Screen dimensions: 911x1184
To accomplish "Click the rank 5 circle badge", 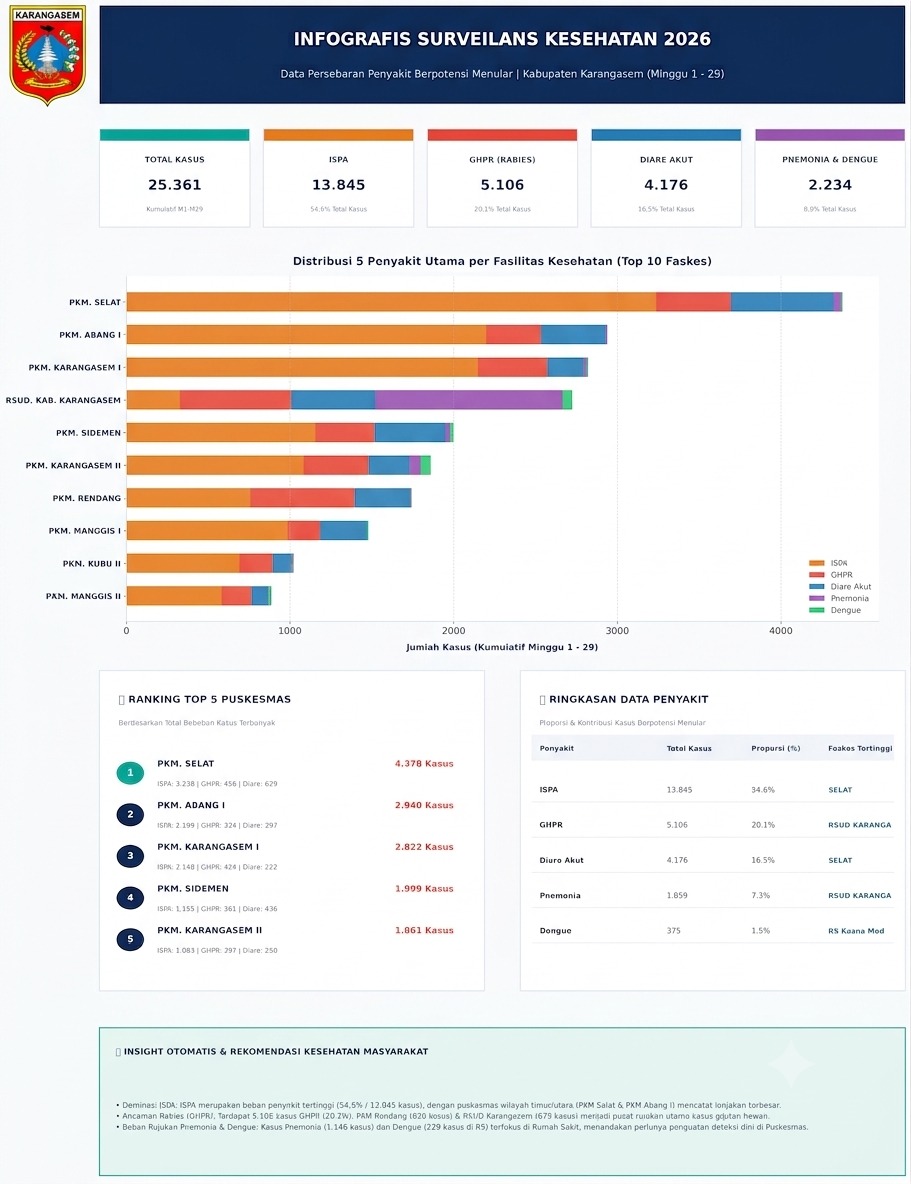I will (x=130, y=939).
